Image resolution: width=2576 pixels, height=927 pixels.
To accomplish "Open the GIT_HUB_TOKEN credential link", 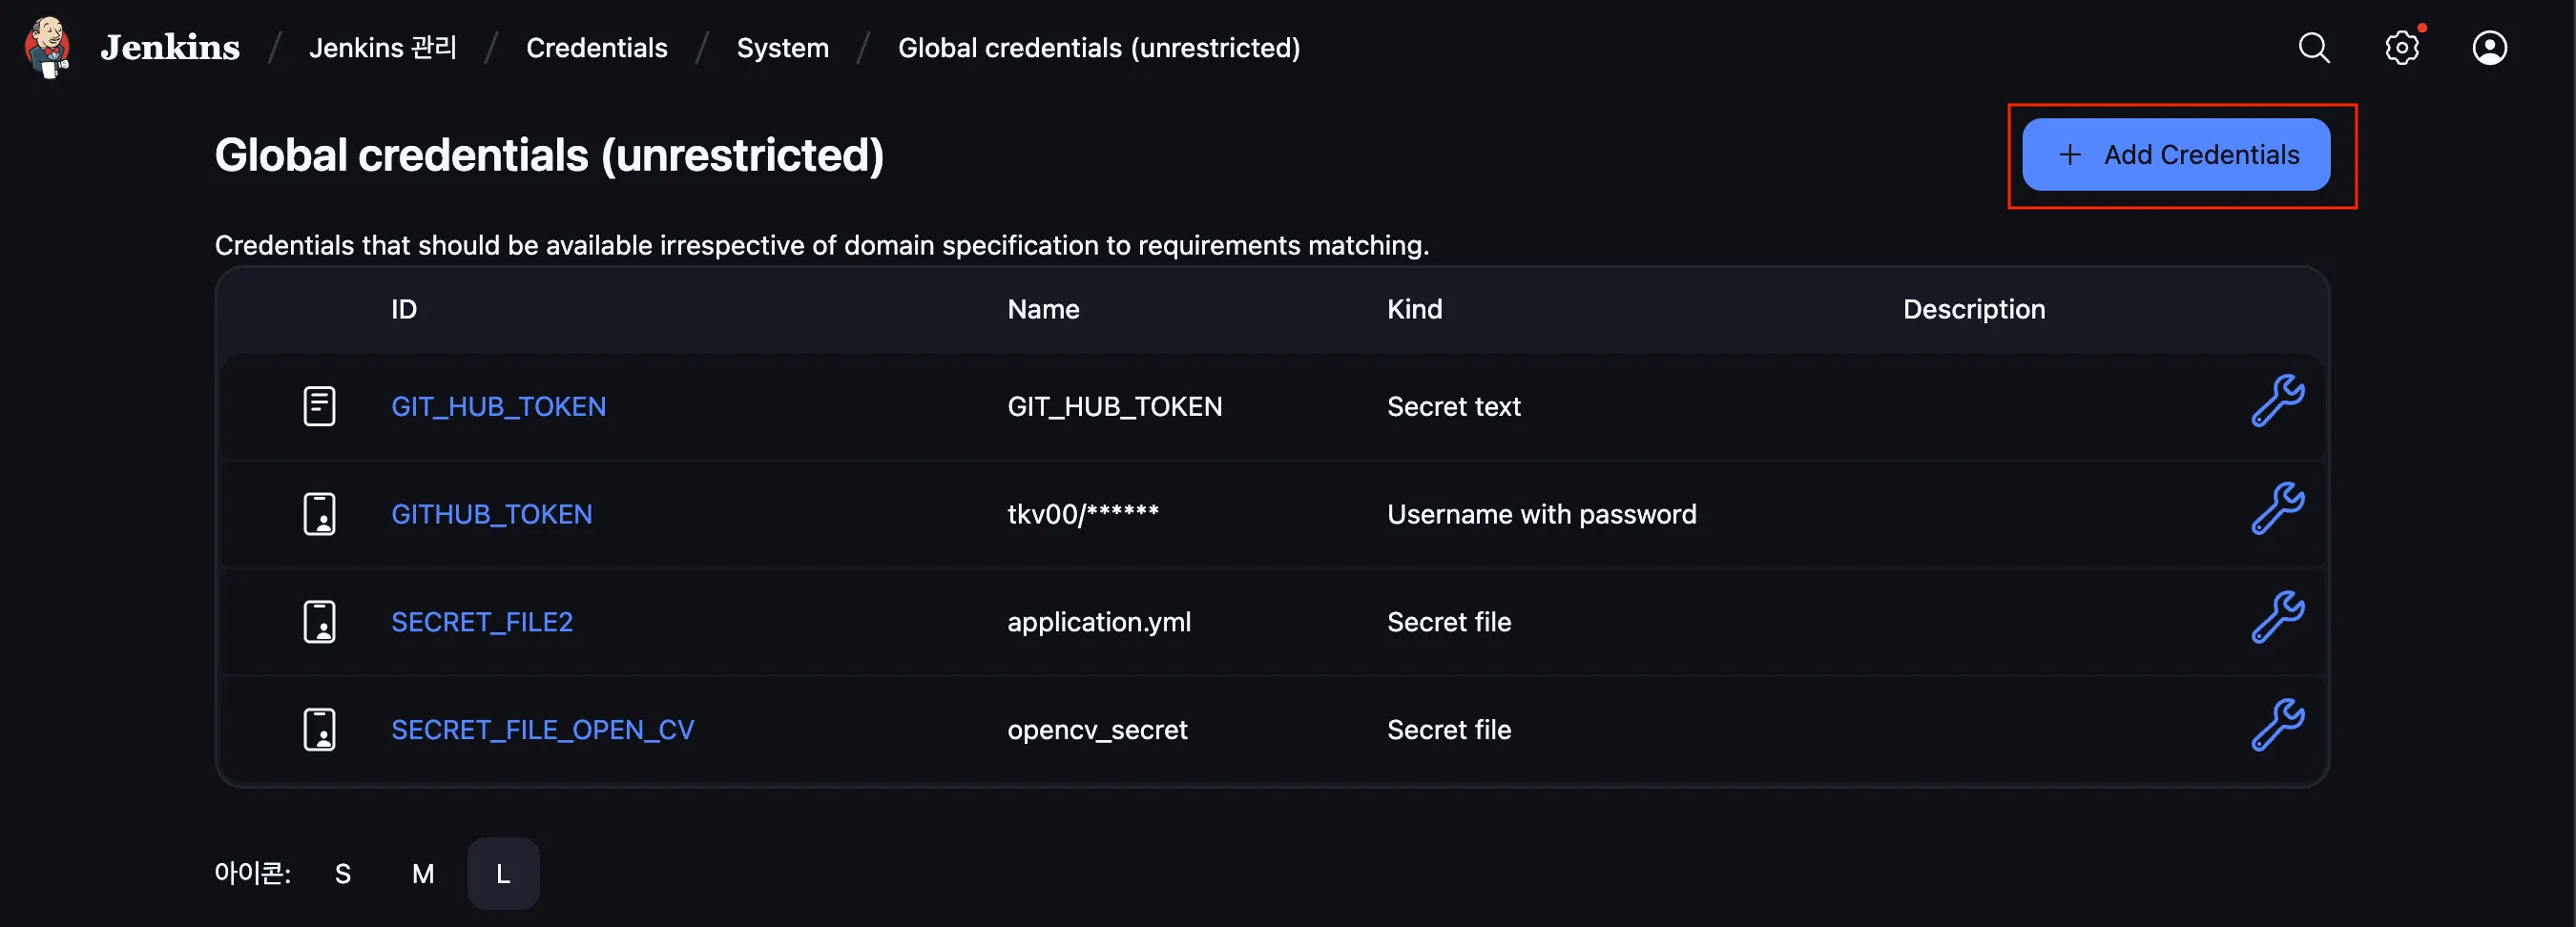I will click(x=498, y=406).
